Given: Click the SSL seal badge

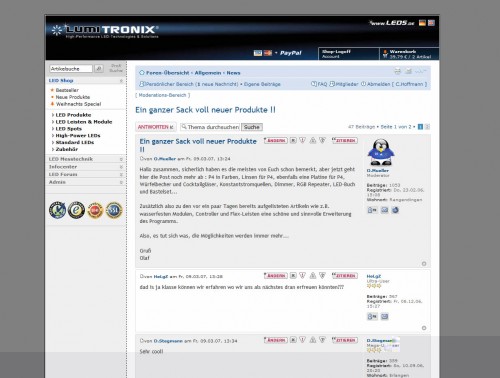Looking at the screenshot, I should click(x=114, y=210).
